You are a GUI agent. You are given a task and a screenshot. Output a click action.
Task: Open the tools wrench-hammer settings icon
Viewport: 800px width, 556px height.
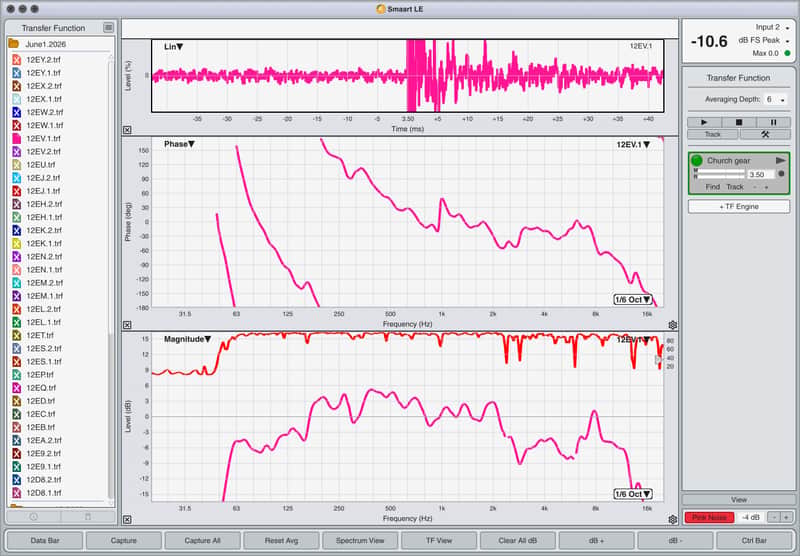point(765,135)
